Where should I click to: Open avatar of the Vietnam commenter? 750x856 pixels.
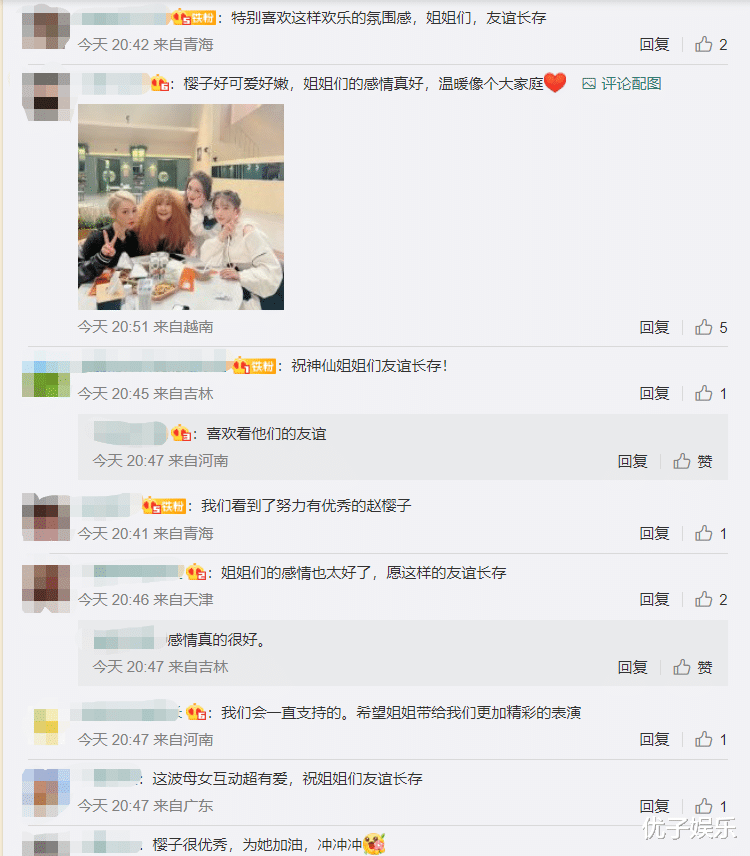(x=46, y=97)
